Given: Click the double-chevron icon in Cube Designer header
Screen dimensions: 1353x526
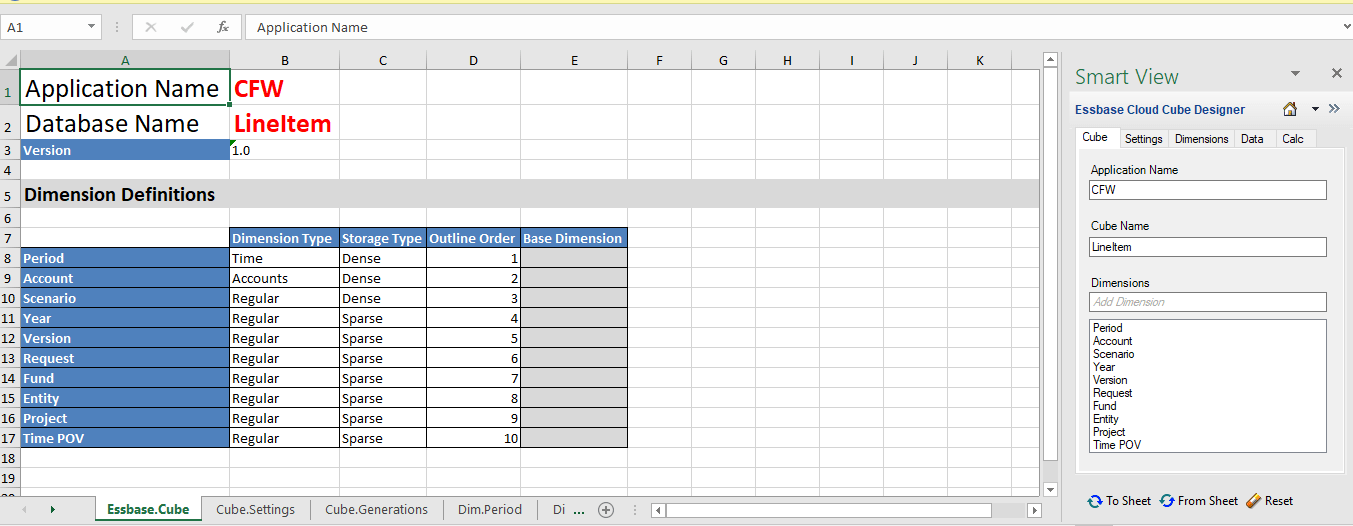Looking at the screenshot, I should click(x=1333, y=109).
